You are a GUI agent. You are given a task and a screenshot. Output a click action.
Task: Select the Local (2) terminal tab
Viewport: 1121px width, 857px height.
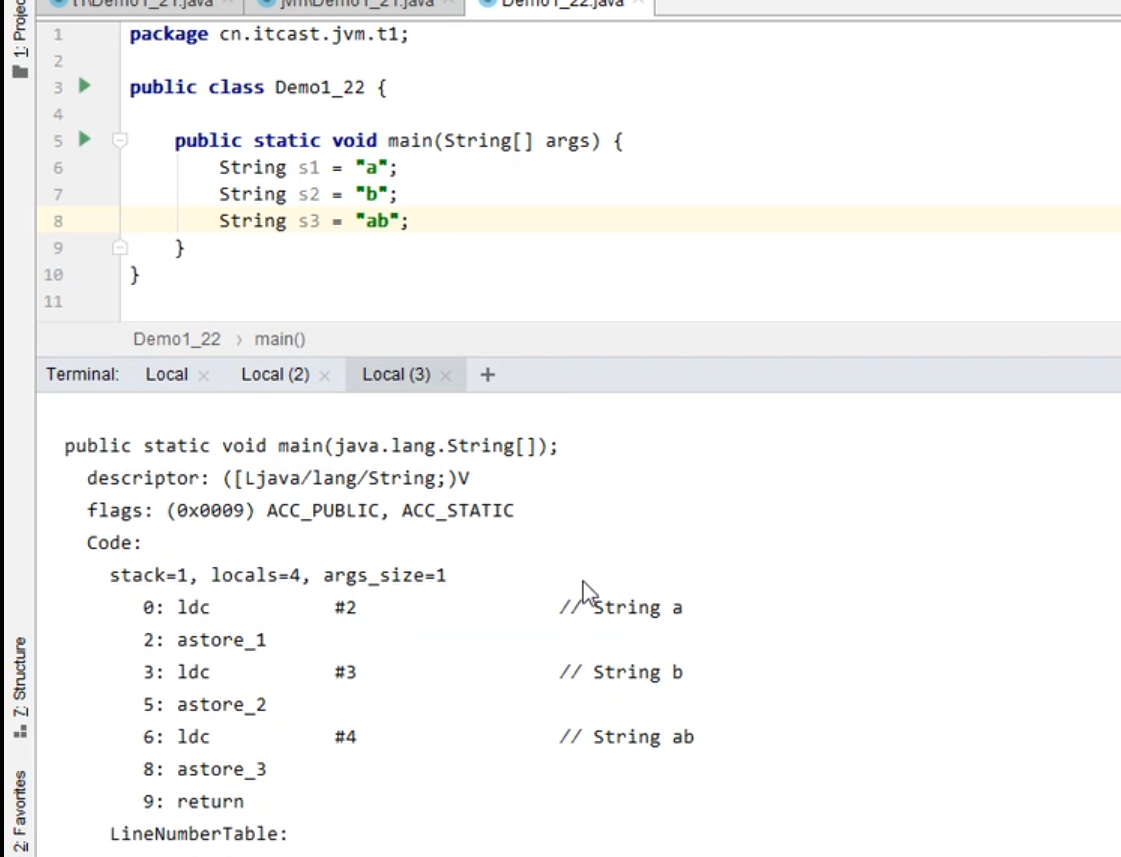click(x=275, y=375)
